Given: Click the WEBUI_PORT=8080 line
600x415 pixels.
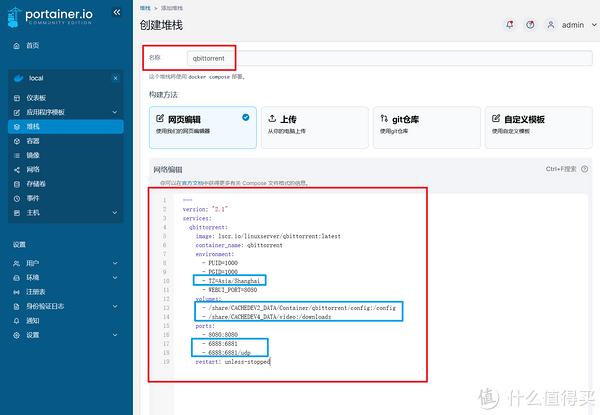Looking at the screenshot, I should (230, 290).
